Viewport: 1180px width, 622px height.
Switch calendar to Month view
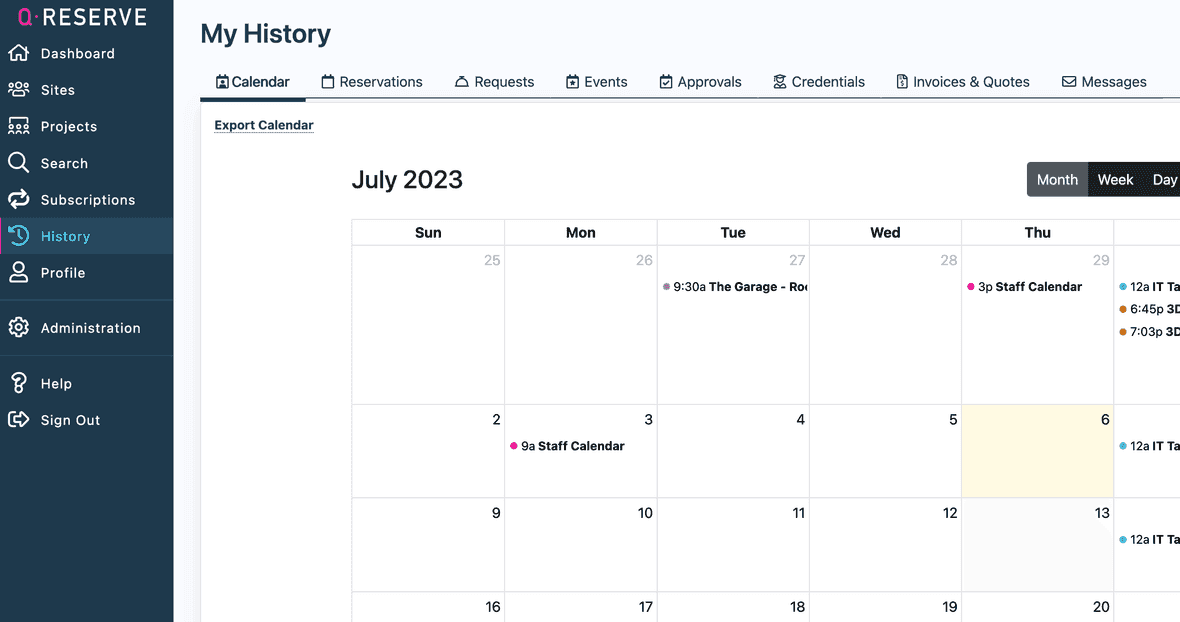[1057, 180]
